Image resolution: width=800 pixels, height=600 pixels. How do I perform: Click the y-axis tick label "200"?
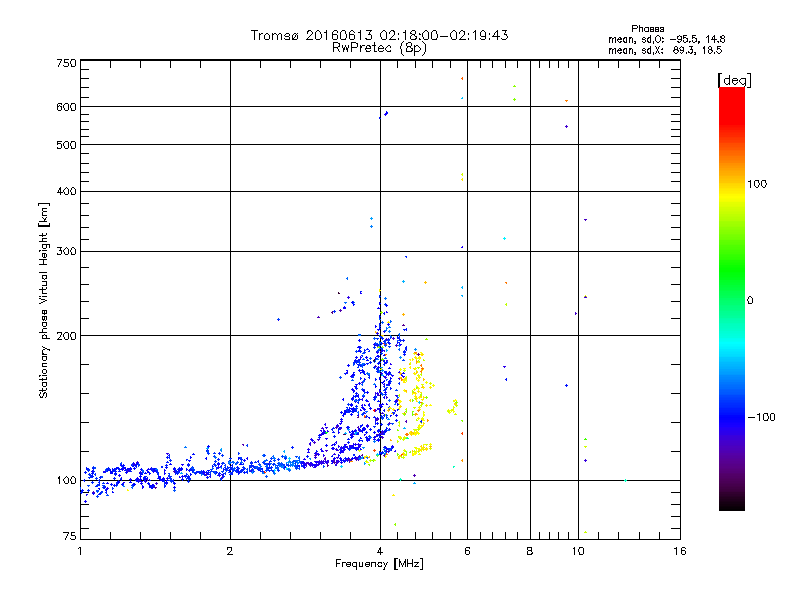(x=66, y=336)
